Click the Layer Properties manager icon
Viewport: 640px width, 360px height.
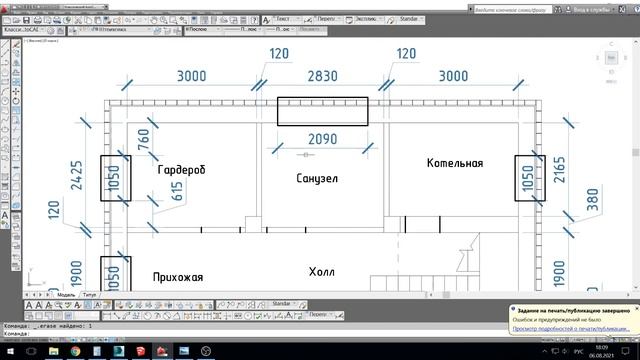click(x=73, y=31)
